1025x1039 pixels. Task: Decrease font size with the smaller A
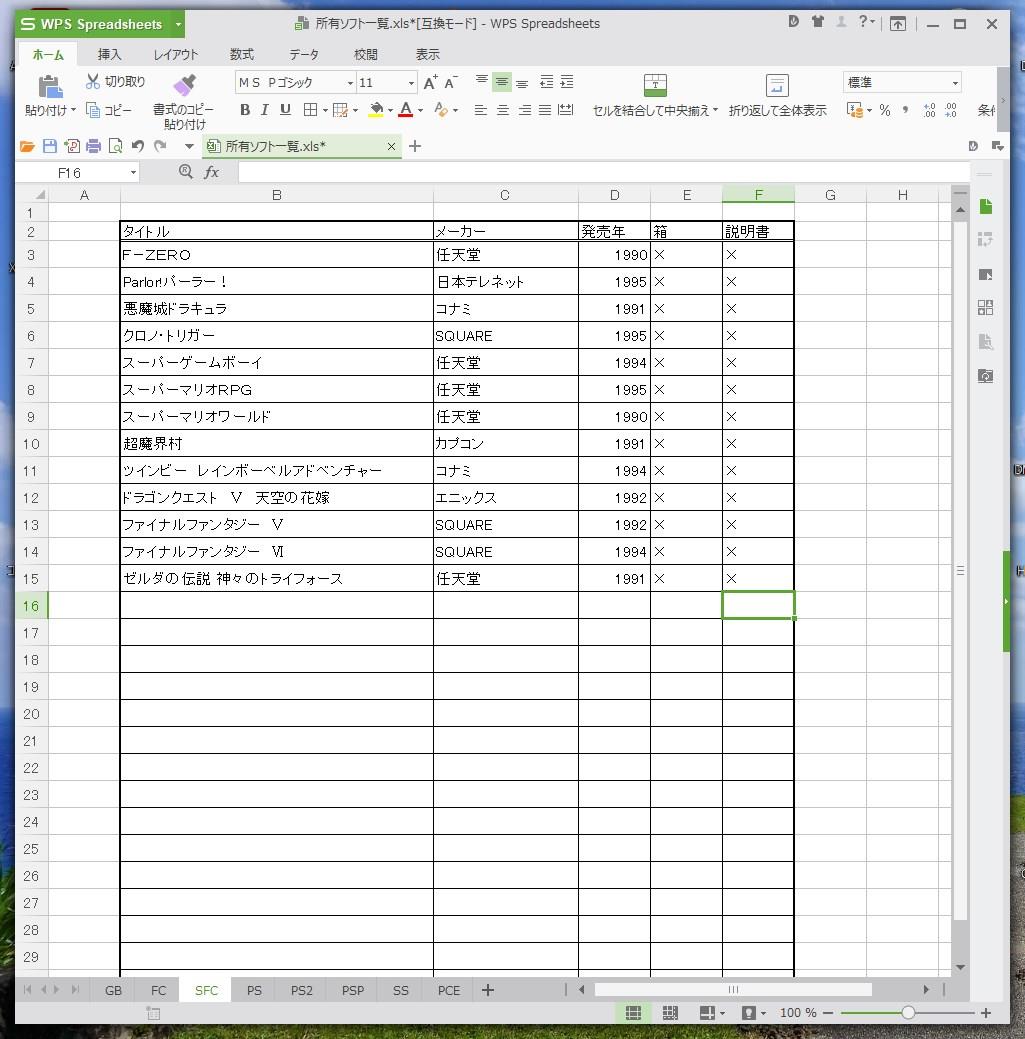451,82
